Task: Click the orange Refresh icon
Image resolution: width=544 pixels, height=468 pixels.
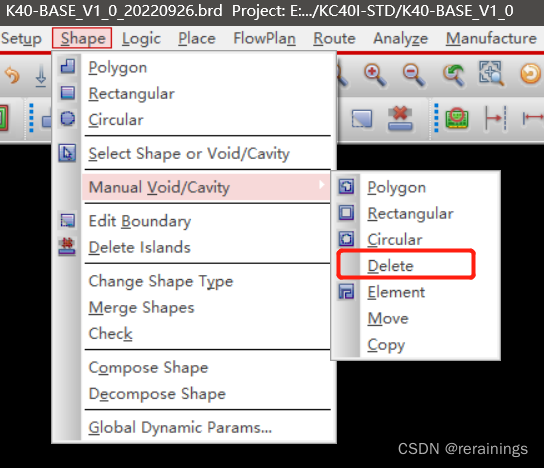Action: pos(530,74)
